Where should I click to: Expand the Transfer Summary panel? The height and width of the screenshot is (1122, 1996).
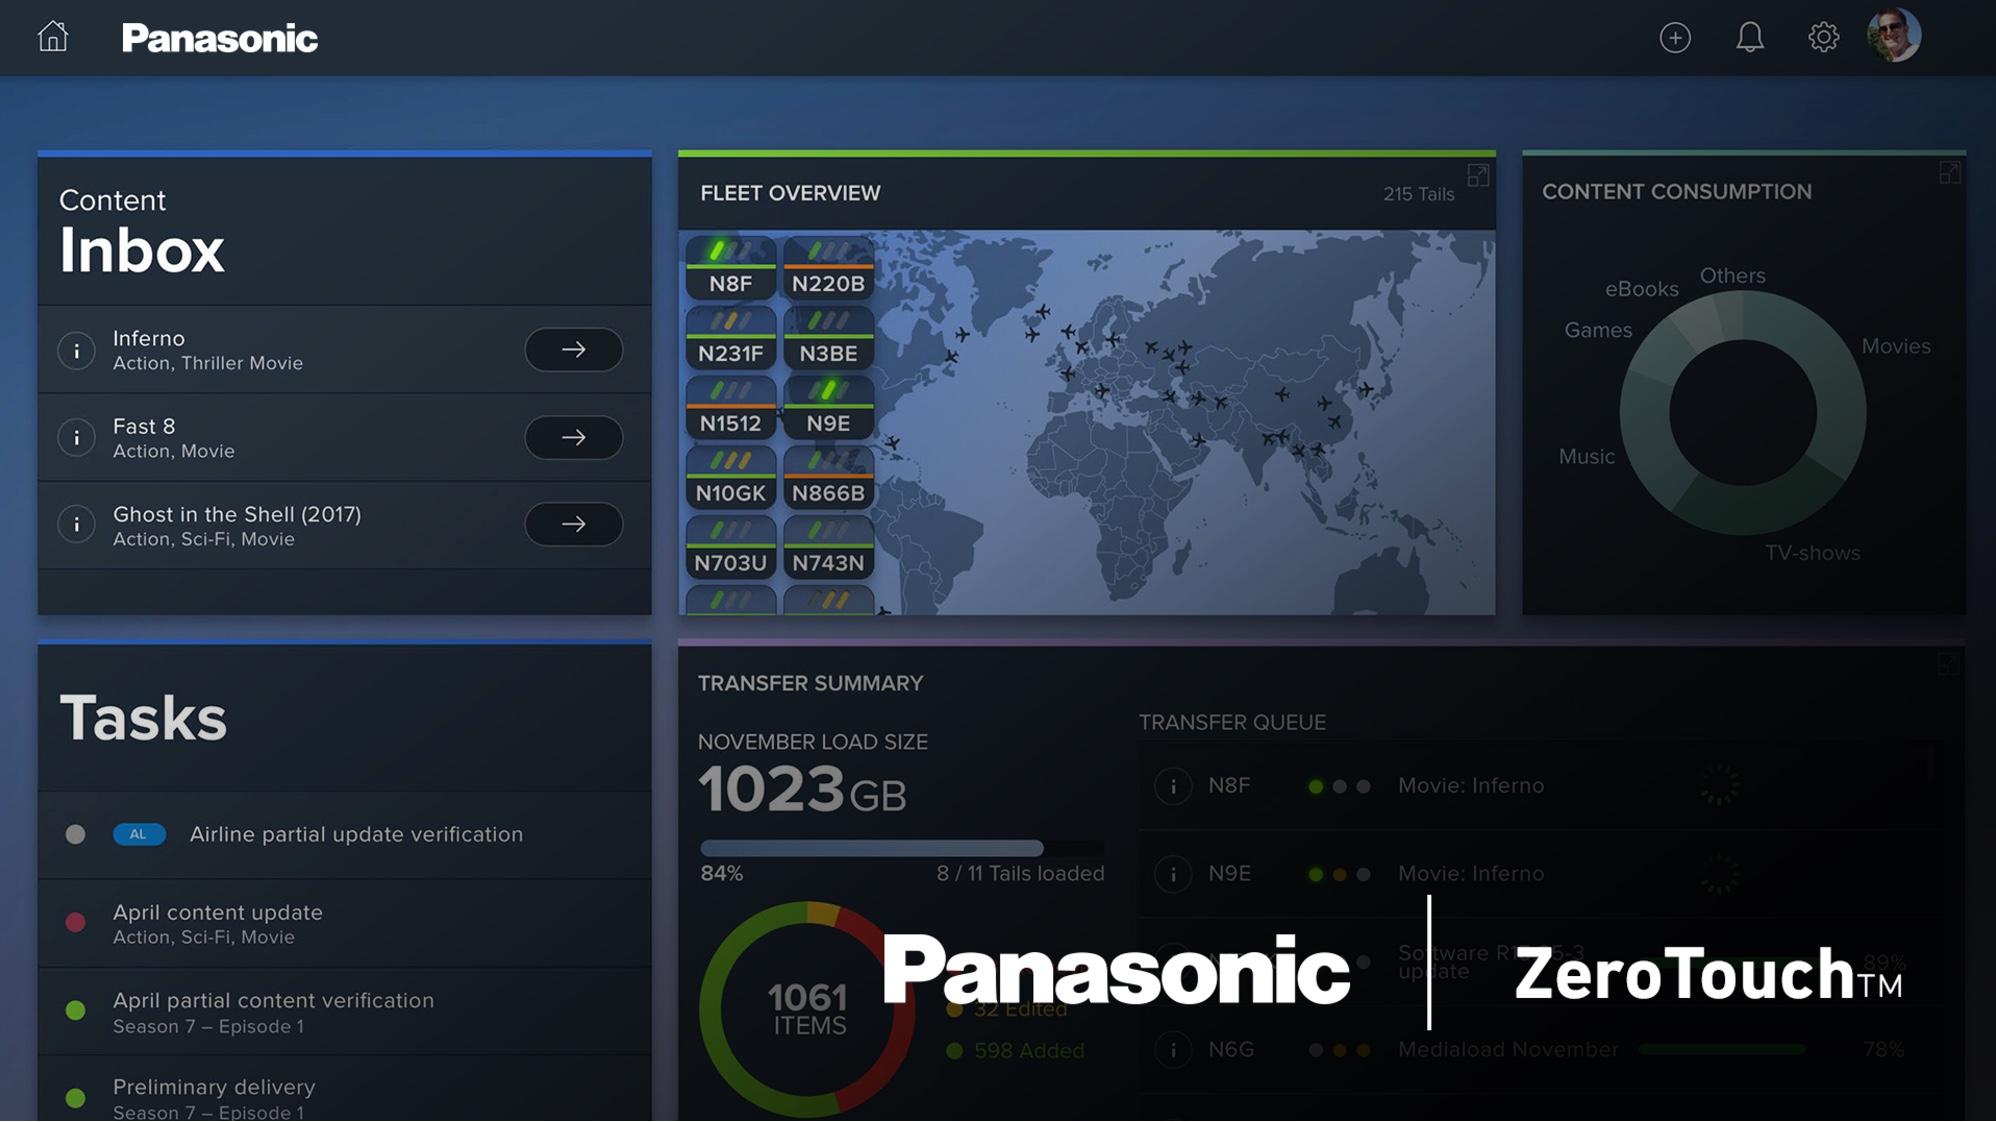[x=1947, y=665]
